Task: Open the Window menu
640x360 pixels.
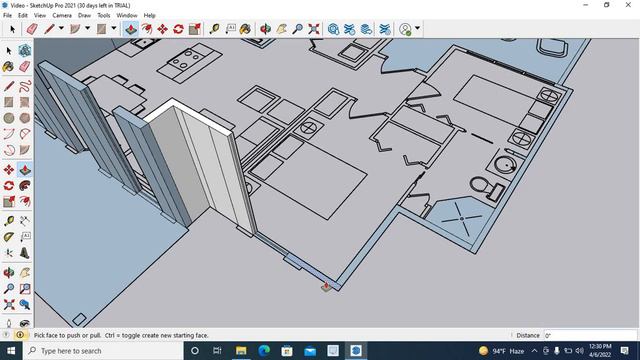Action: click(x=127, y=16)
